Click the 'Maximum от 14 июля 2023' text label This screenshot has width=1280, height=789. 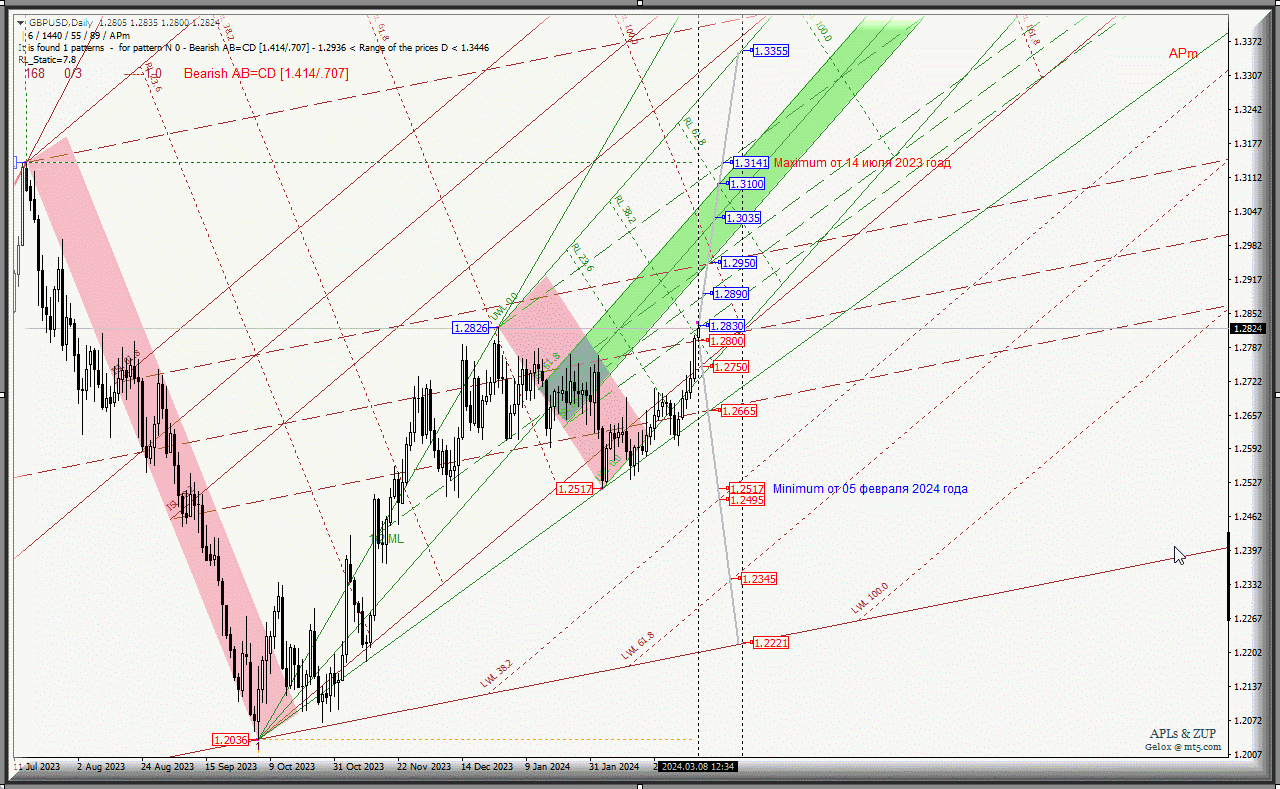coord(862,163)
